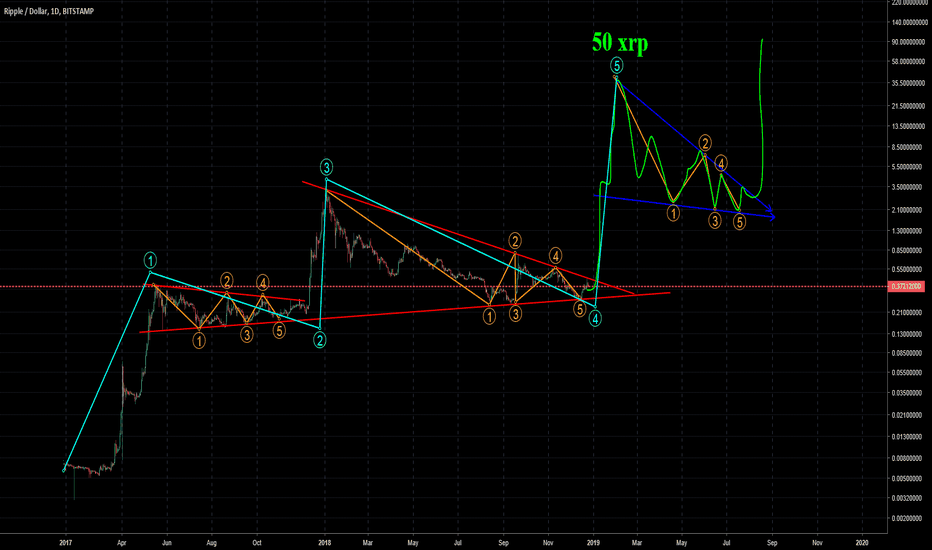This screenshot has width=932, height=550.
Task: Click the 21.50000000 price axis label
Action: coord(909,106)
